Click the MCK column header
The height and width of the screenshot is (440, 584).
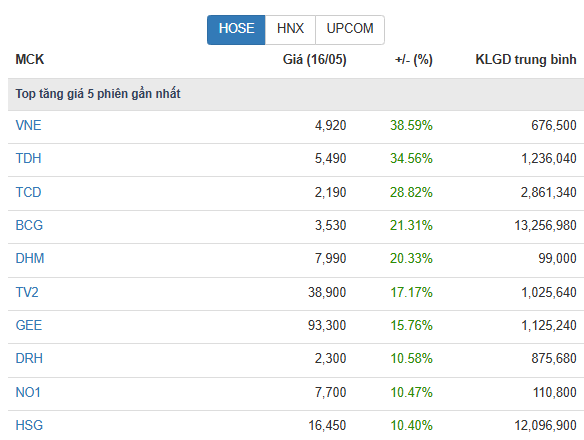30,60
